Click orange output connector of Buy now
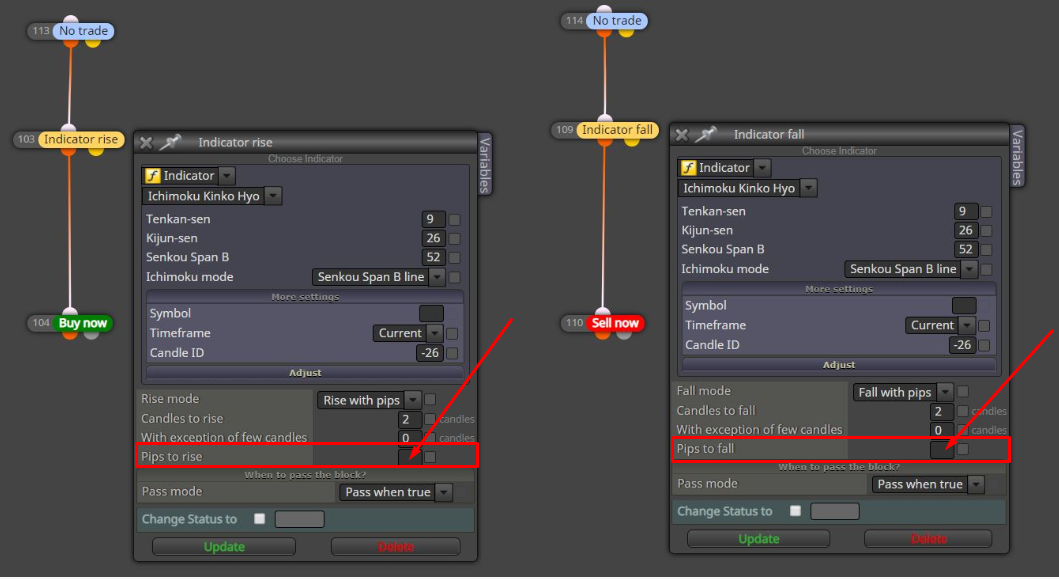Viewport: 1059px width, 579px height. click(70, 334)
